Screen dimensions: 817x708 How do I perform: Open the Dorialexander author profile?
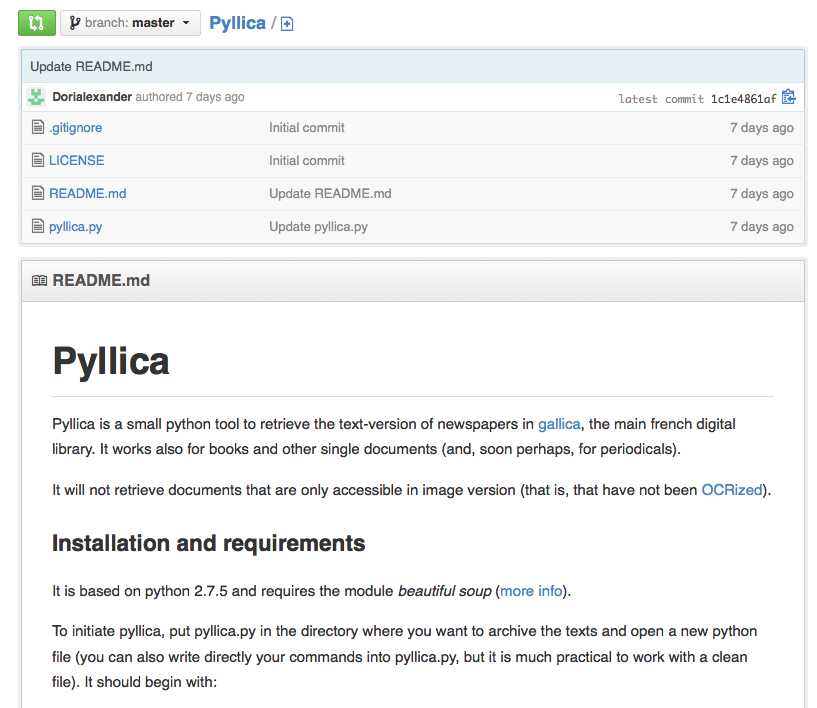(x=92, y=97)
